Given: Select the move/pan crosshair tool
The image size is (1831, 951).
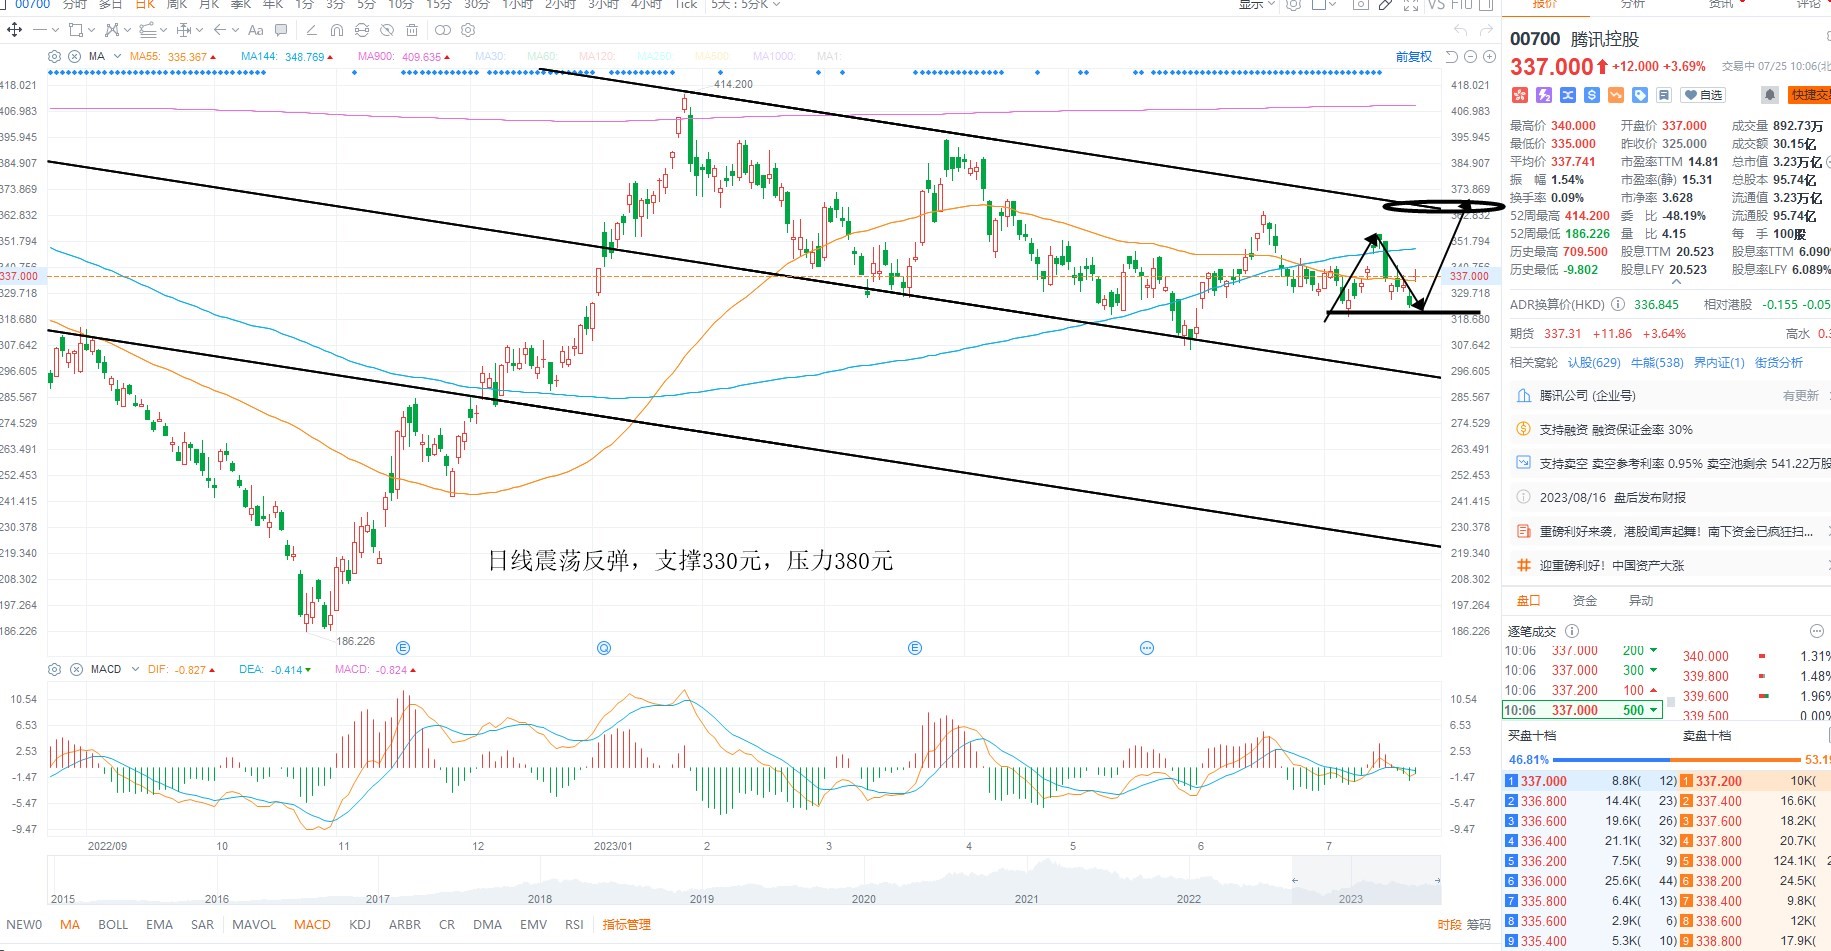Looking at the screenshot, I should tap(15, 30).
